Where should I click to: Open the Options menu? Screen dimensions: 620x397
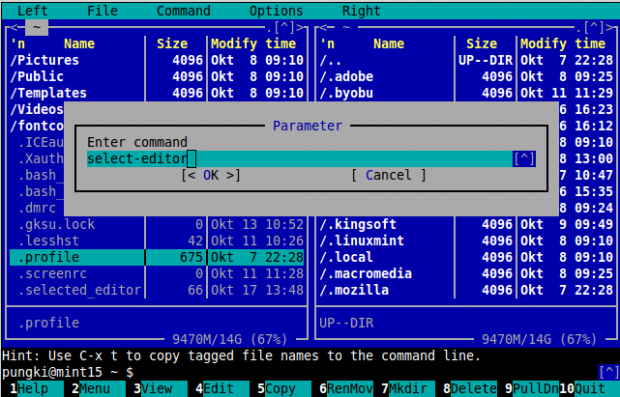point(276,11)
